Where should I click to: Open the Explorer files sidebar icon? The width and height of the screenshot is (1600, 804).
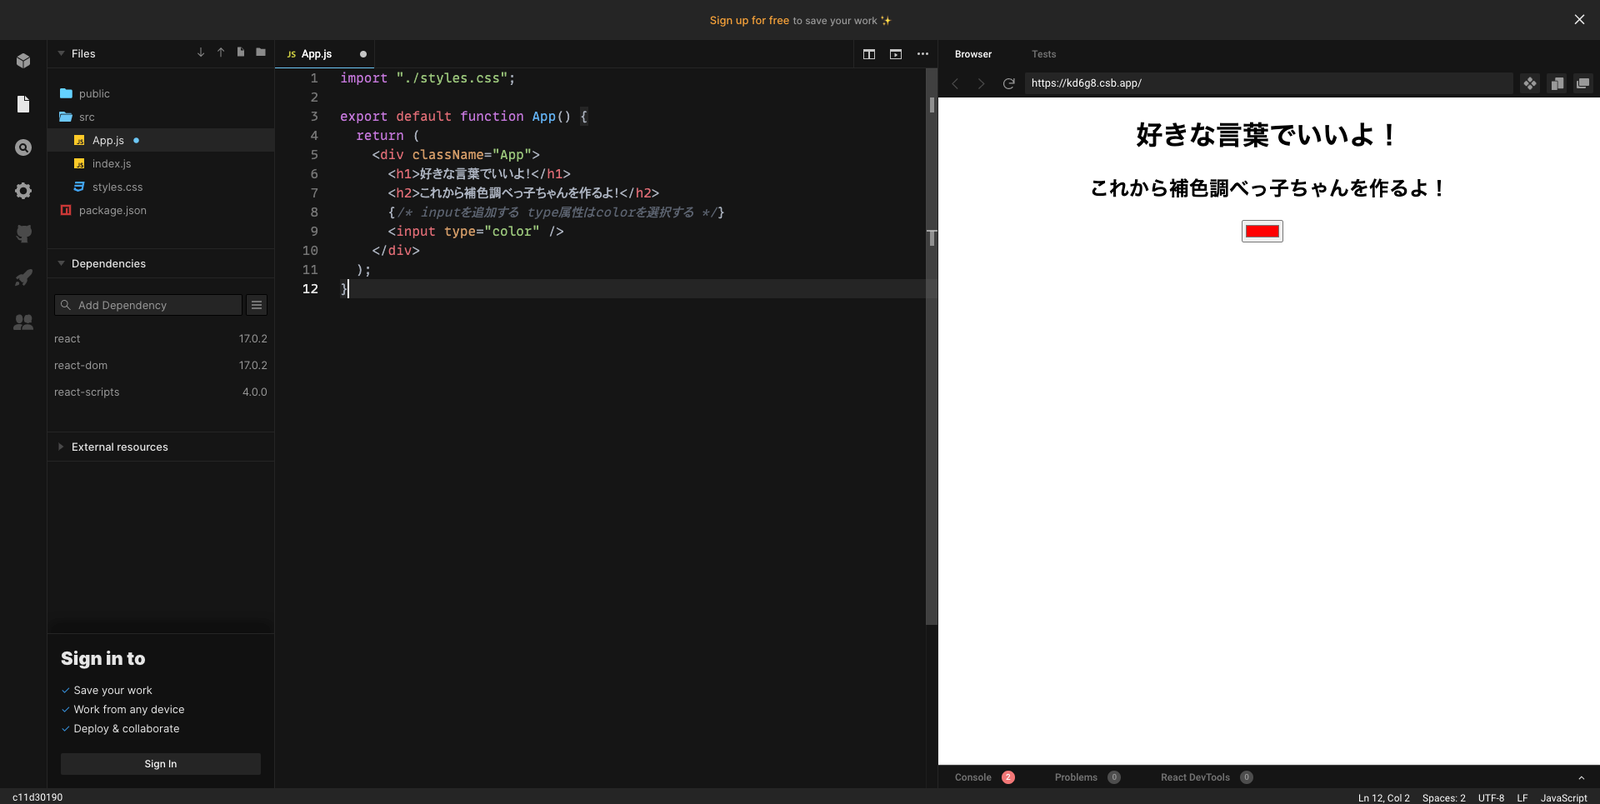[x=23, y=104]
